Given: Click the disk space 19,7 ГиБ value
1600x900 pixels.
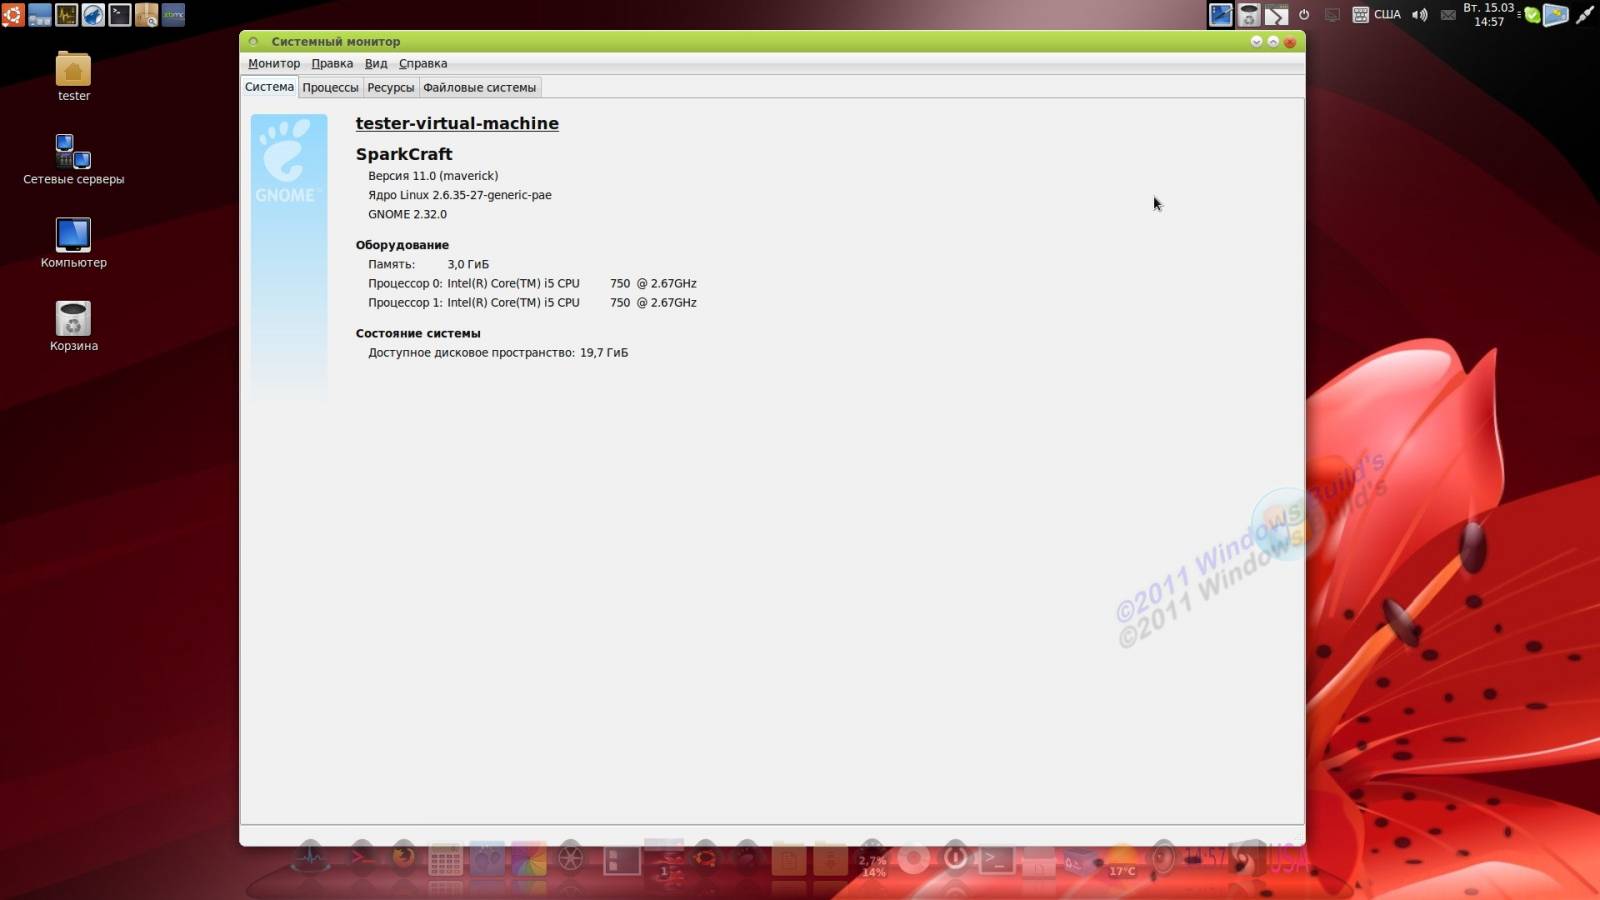Looking at the screenshot, I should pos(604,352).
